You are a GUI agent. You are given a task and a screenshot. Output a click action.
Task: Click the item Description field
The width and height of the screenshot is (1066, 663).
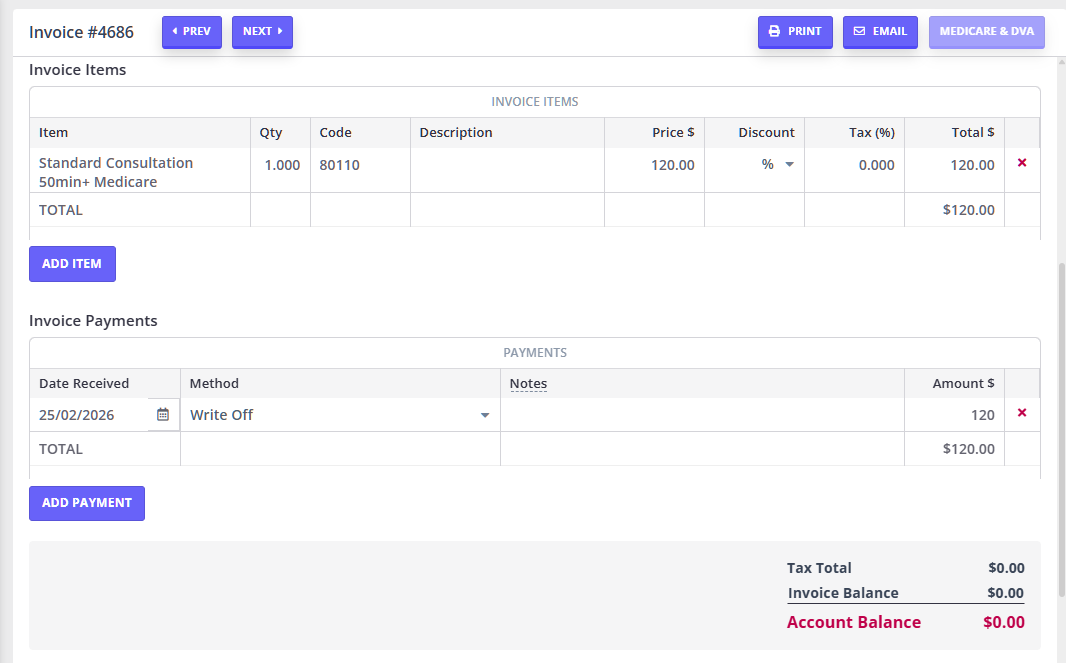(x=506, y=165)
